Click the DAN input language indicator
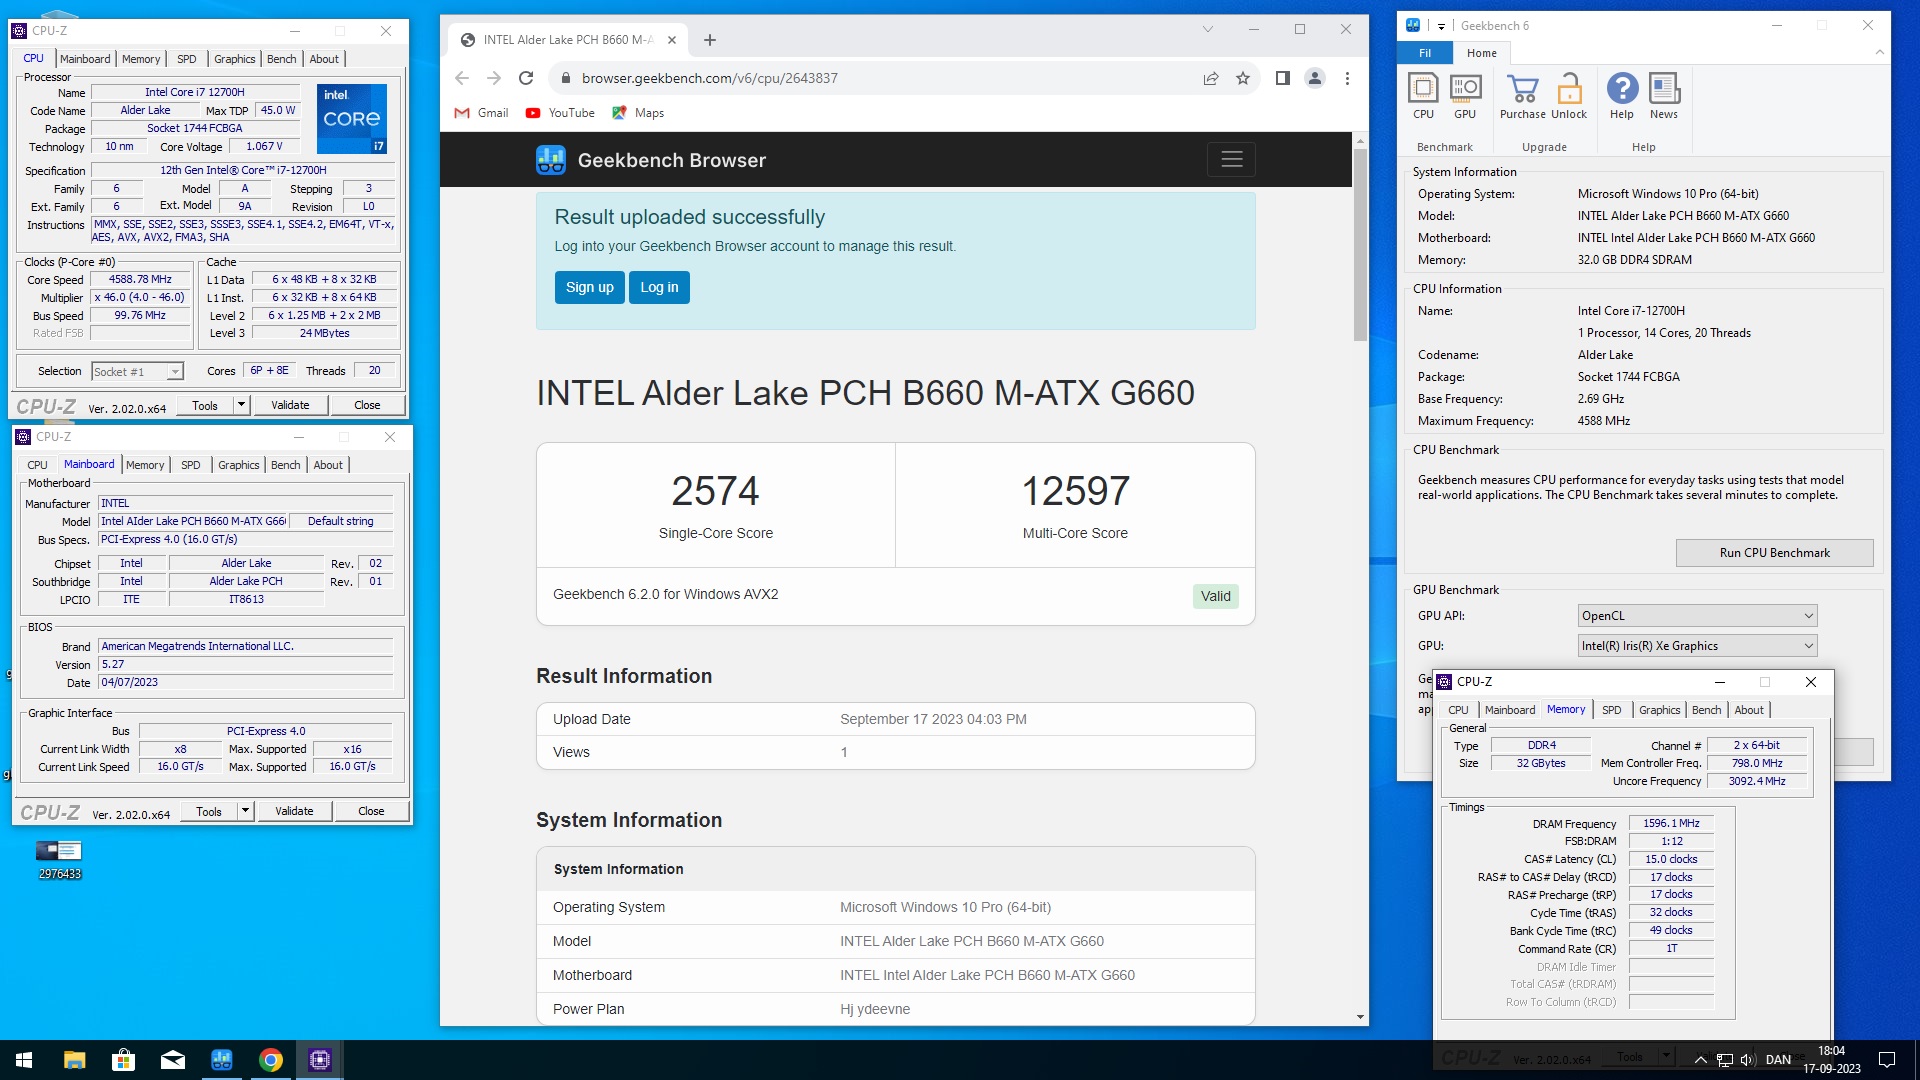The image size is (1920, 1080). coord(1778,1060)
